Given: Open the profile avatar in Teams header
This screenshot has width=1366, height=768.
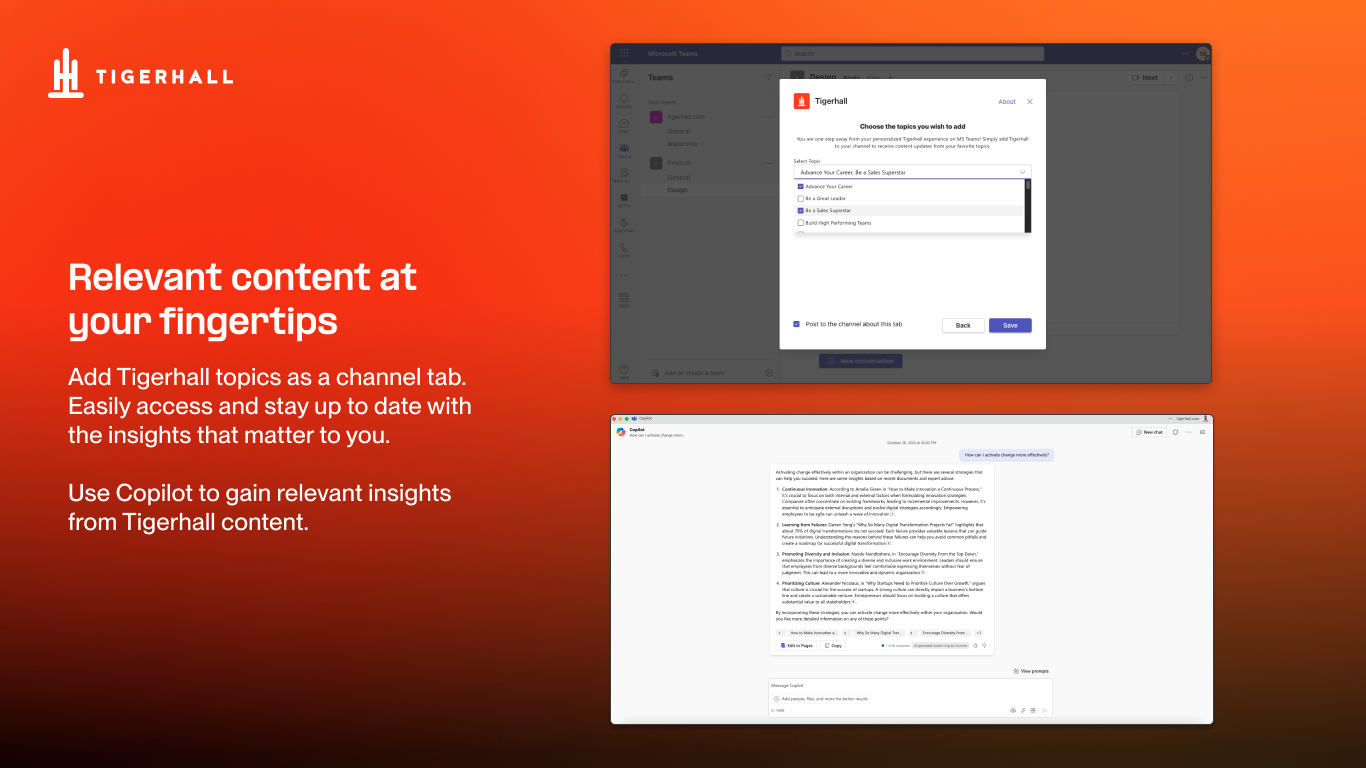Looking at the screenshot, I should (1202, 54).
